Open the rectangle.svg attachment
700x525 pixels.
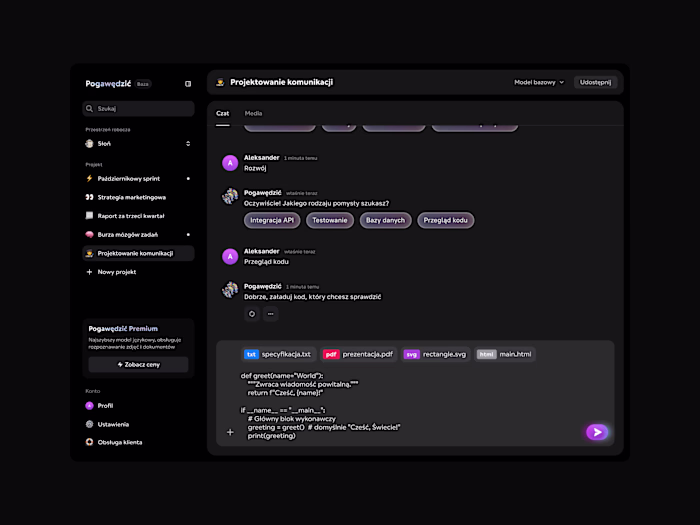(x=435, y=354)
